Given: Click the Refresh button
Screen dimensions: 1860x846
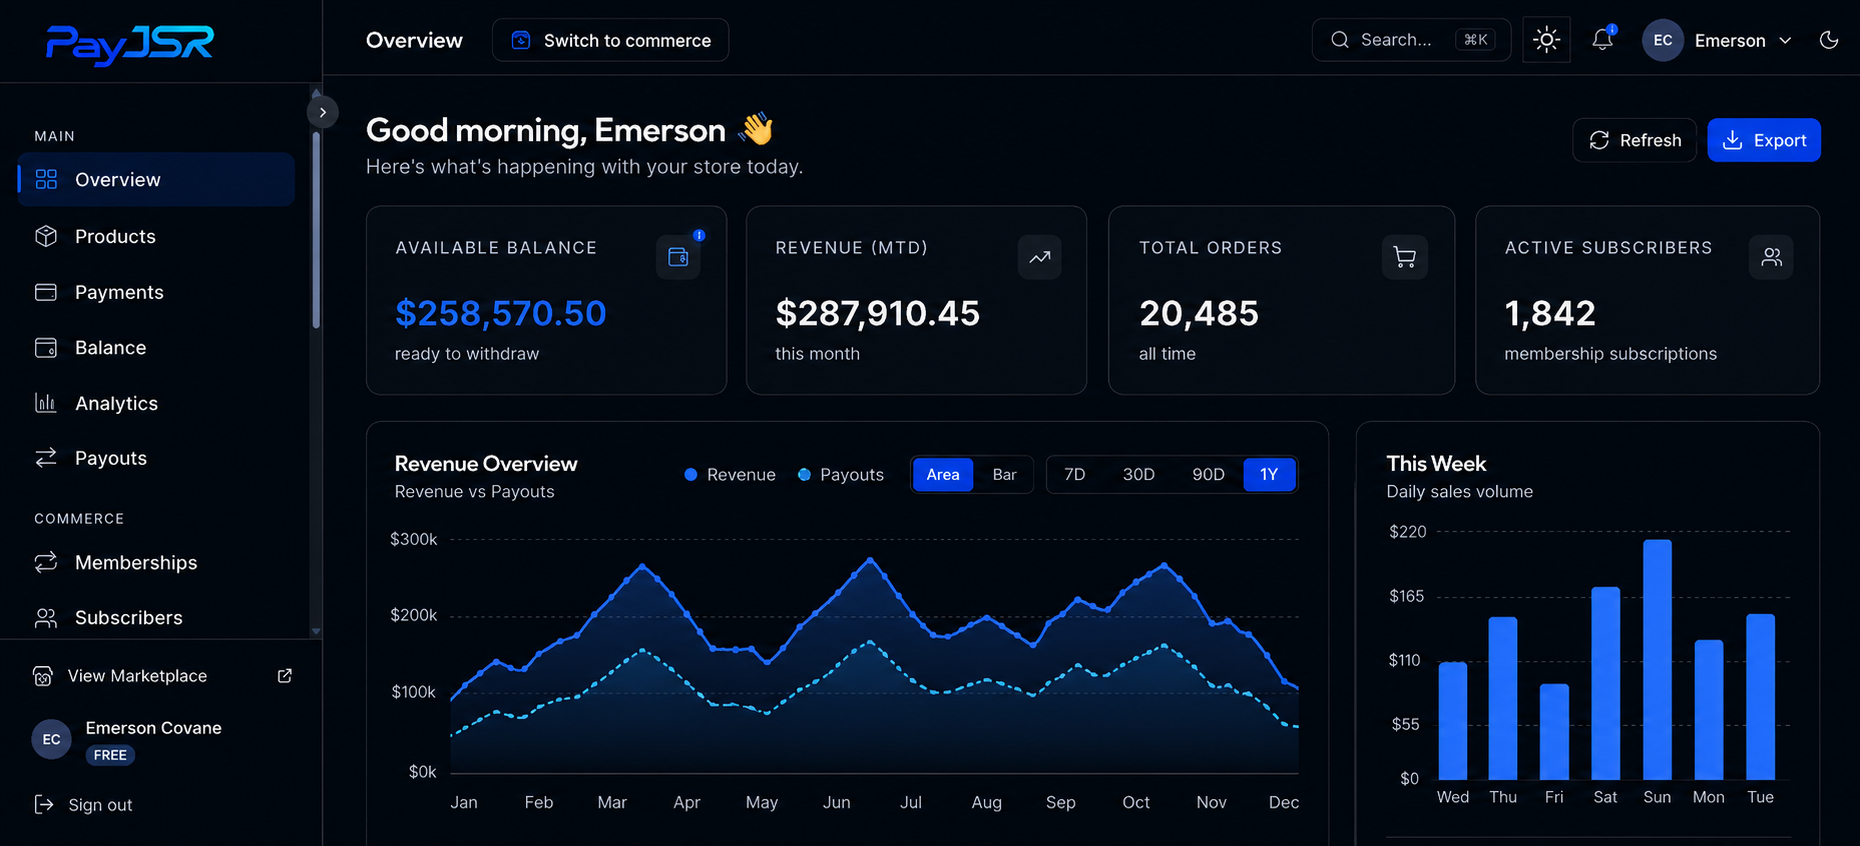Looking at the screenshot, I should [1635, 140].
